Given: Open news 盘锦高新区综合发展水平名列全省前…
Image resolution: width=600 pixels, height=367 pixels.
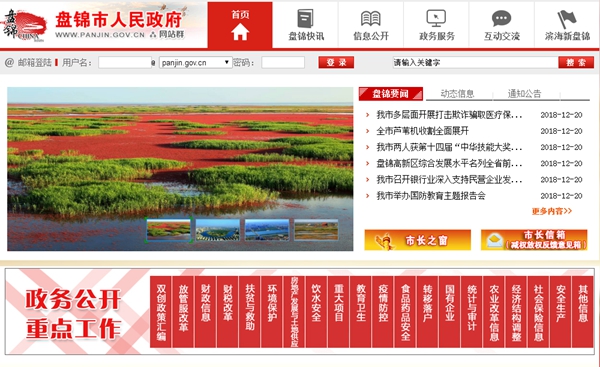Looking at the screenshot, I should coord(449,163).
